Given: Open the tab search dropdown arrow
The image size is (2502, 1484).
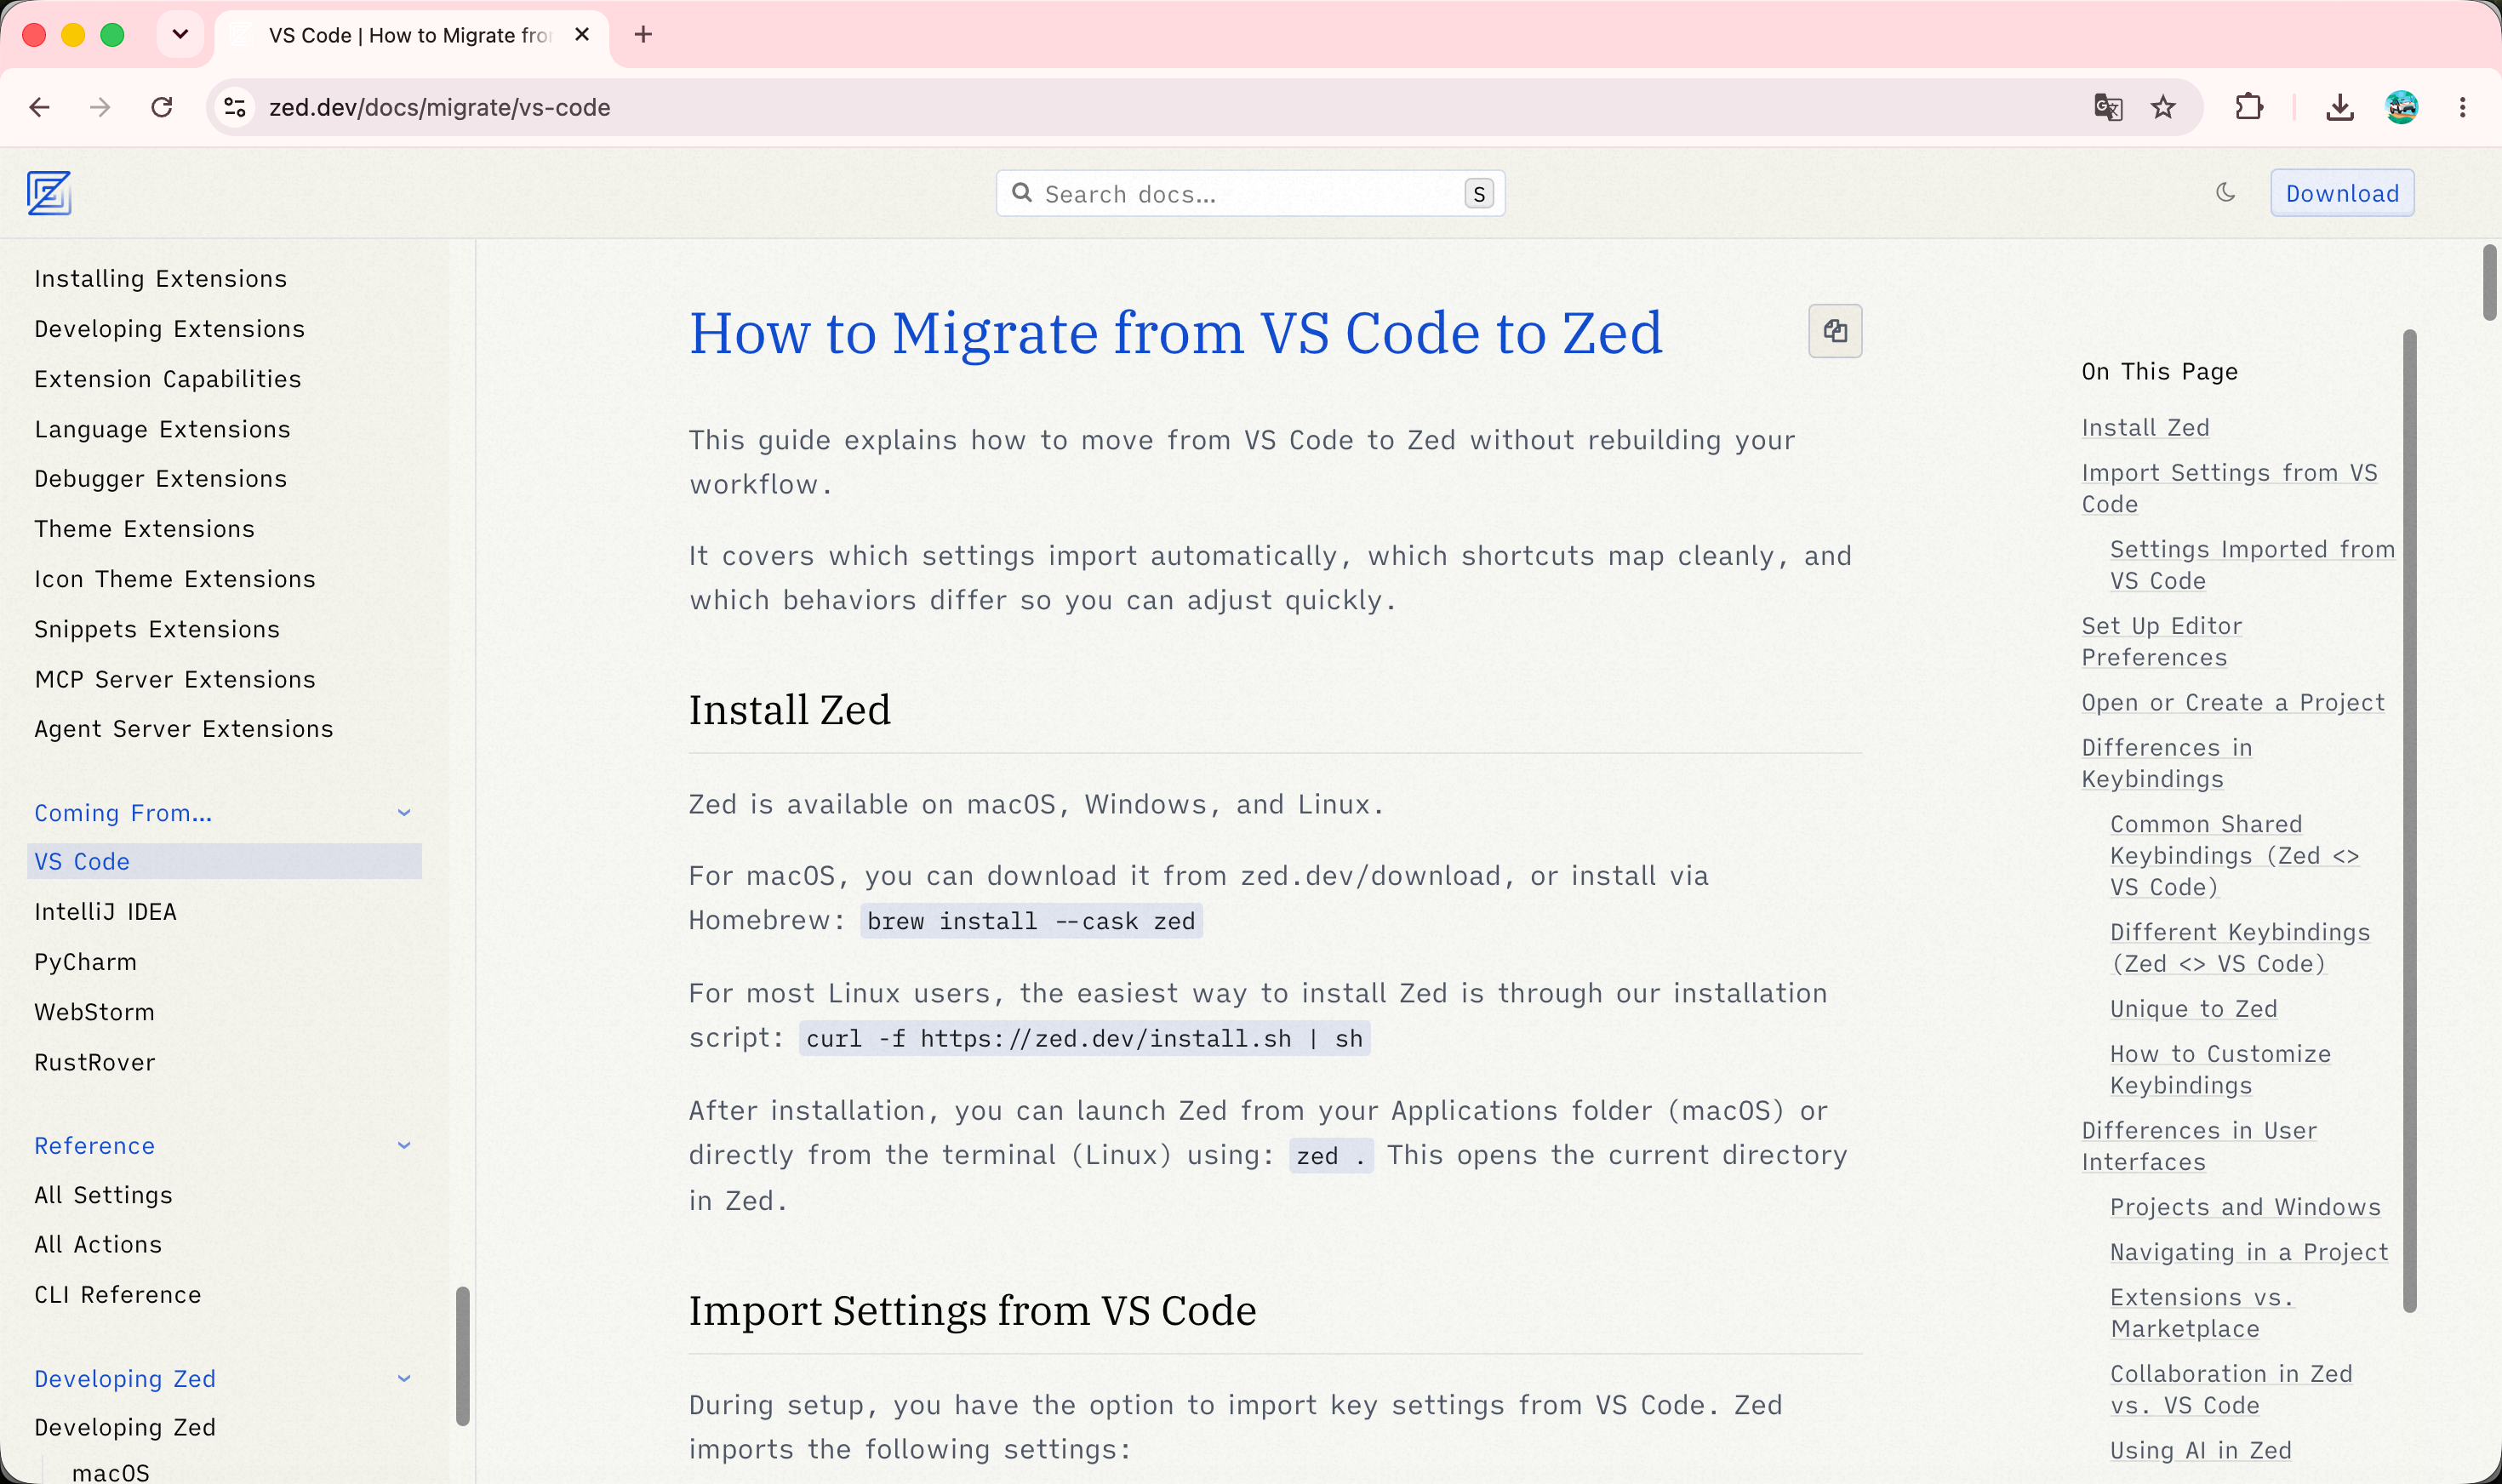Looking at the screenshot, I should coord(180,35).
